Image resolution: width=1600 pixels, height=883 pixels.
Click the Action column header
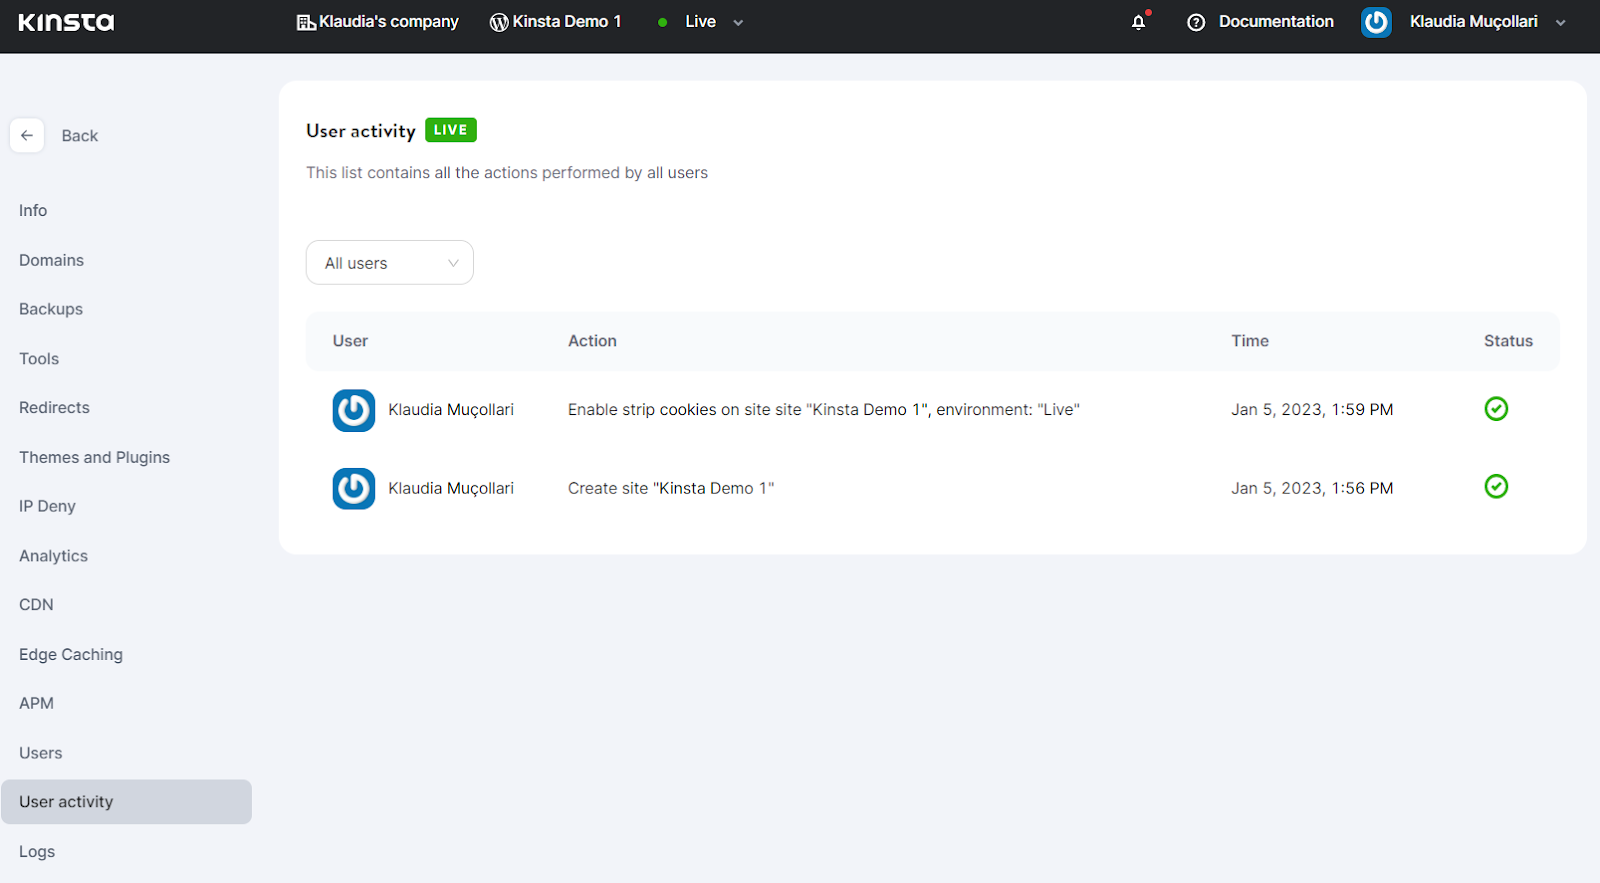point(592,341)
